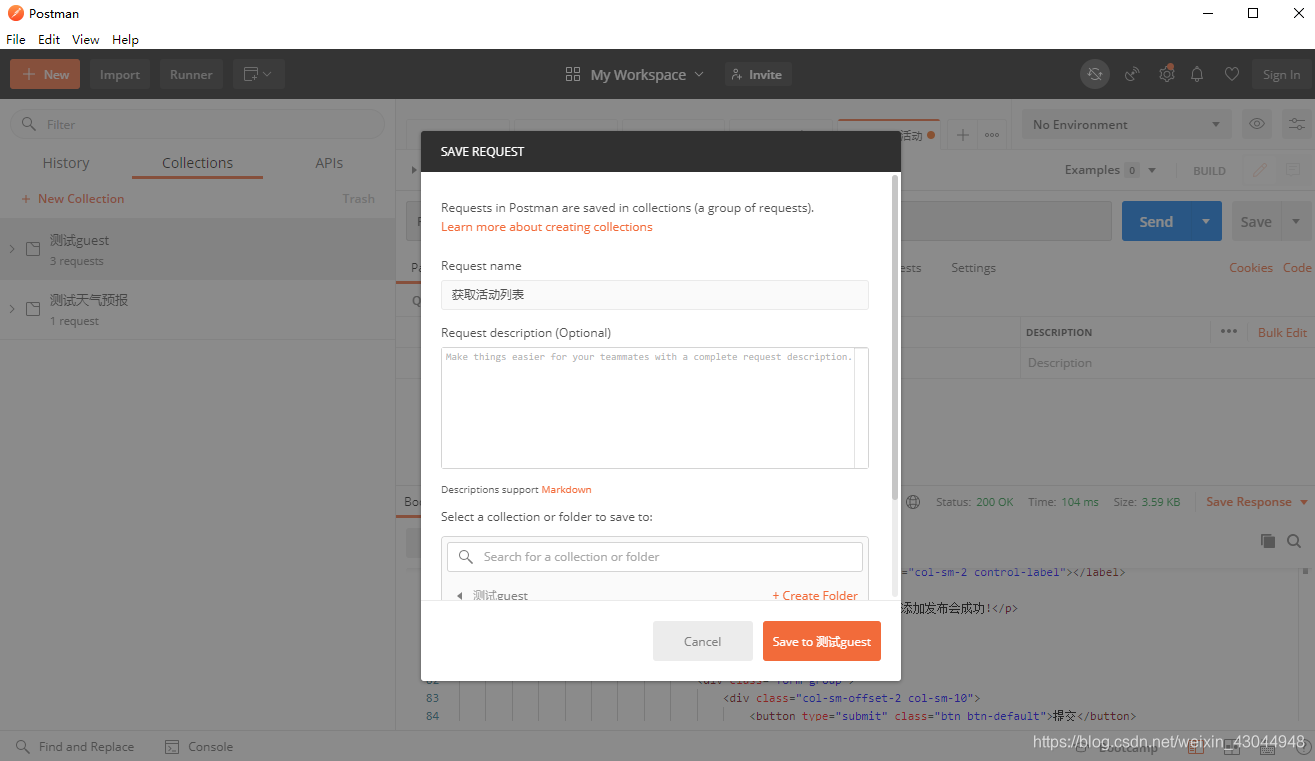The image size is (1315, 761).
Task: Click Save to 测试guest button
Action: point(821,641)
